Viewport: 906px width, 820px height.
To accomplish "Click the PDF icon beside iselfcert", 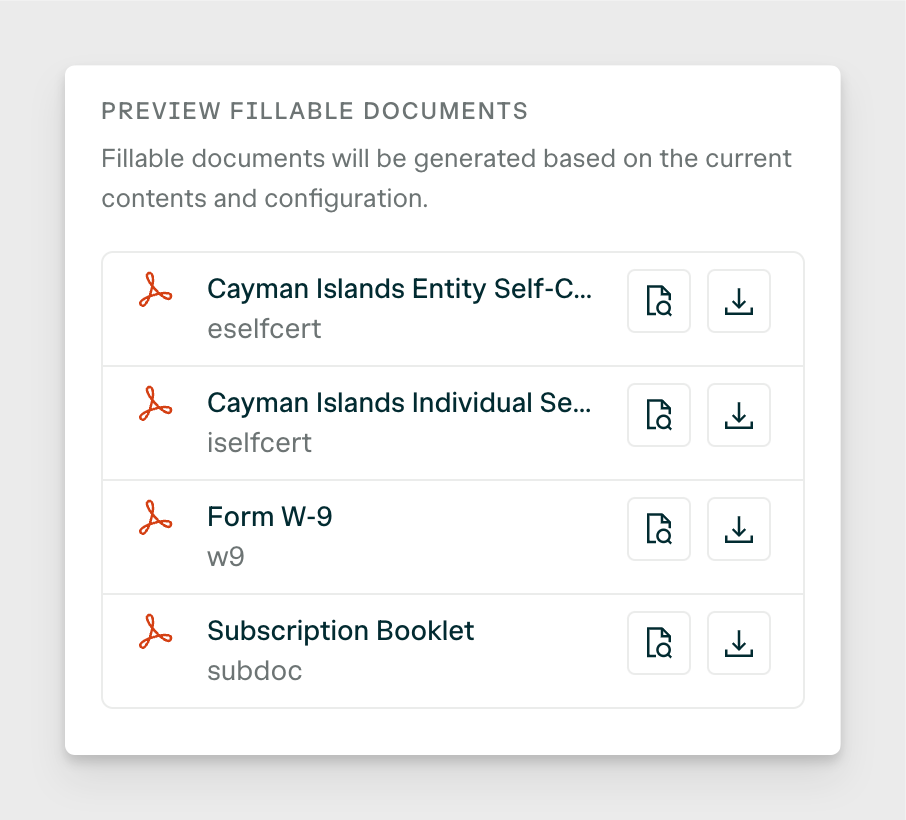I will pos(155,403).
